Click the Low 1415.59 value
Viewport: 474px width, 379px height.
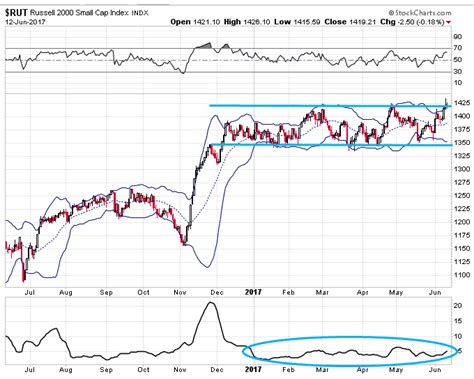click(297, 22)
